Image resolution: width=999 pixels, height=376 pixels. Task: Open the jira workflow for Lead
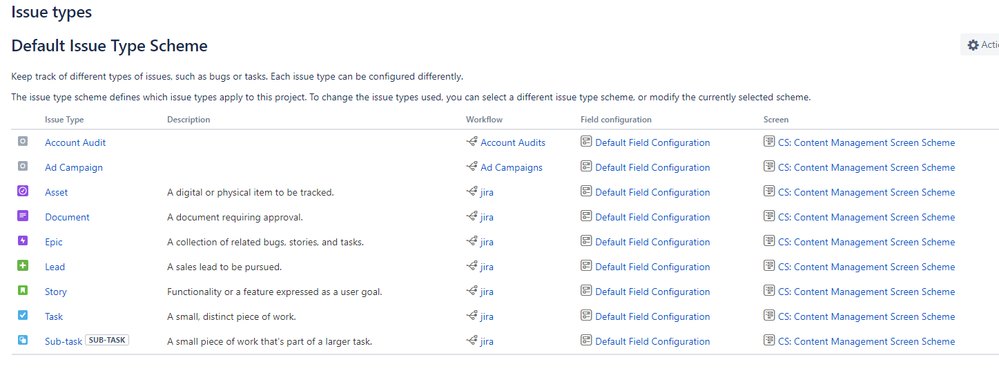tap(487, 267)
